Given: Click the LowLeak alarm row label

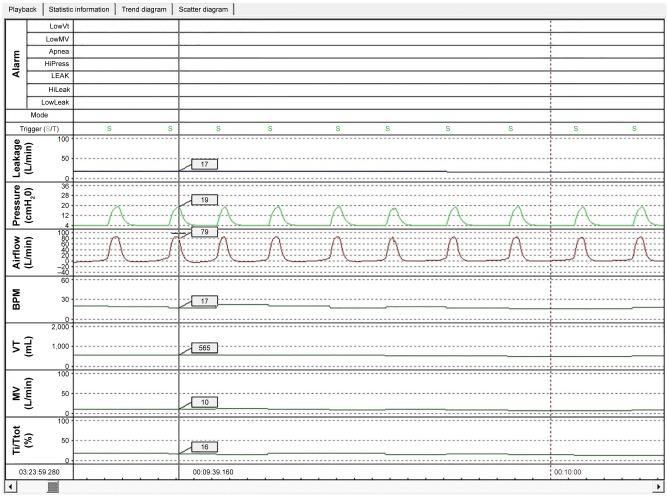Looking at the screenshot, I should pyautogui.click(x=55, y=103).
